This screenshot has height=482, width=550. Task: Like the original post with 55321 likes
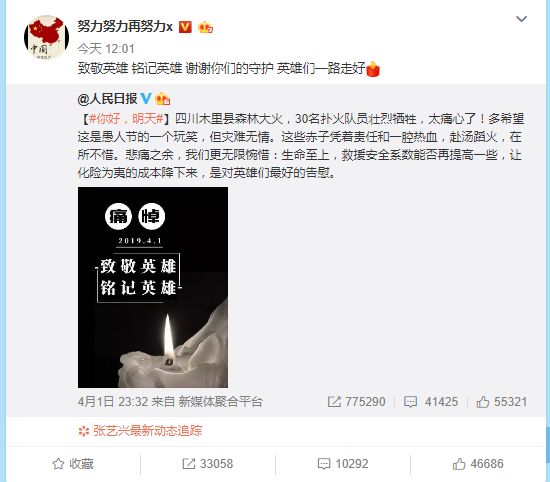click(x=502, y=402)
